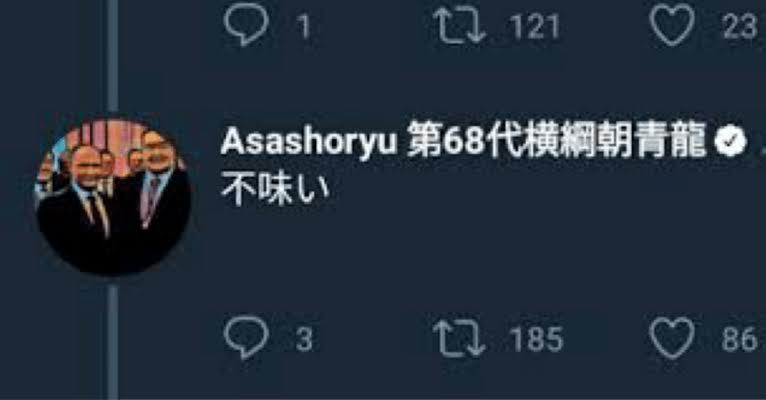Retweet the upper tweet showing 121 retweets
The height and width of the screenshot is (400, 766).
click(459, 25)
